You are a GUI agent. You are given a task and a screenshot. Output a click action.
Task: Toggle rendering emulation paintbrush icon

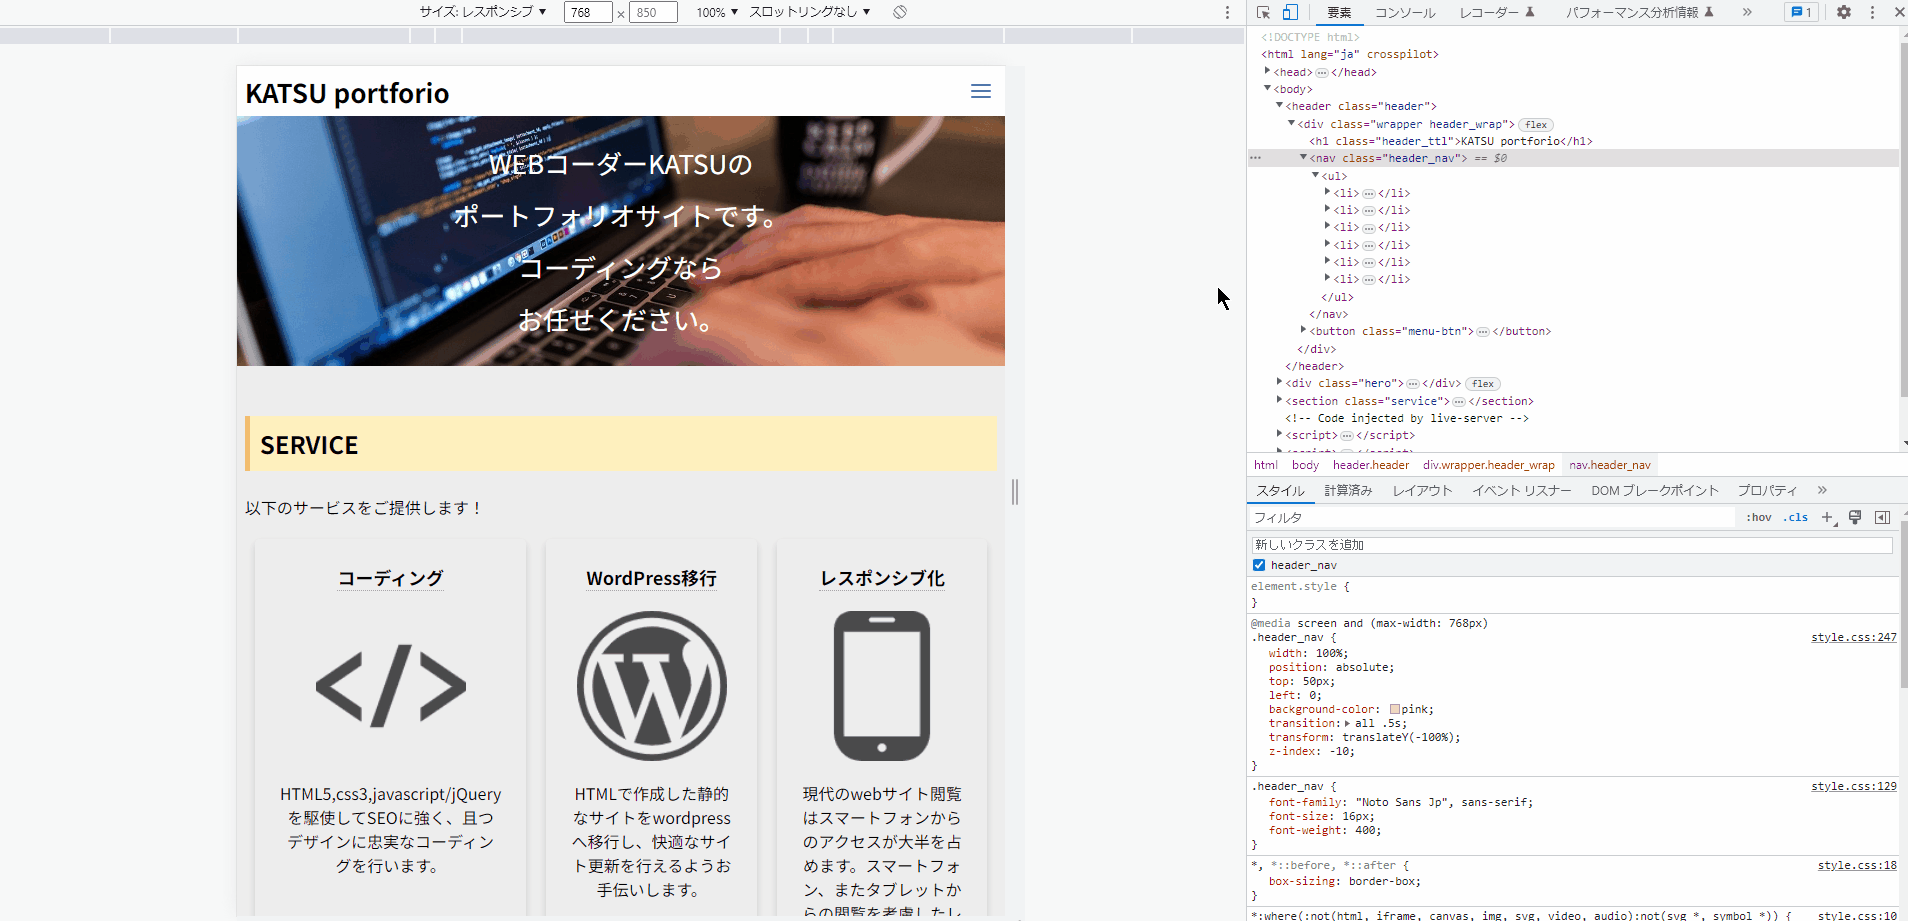[1855, 517]
